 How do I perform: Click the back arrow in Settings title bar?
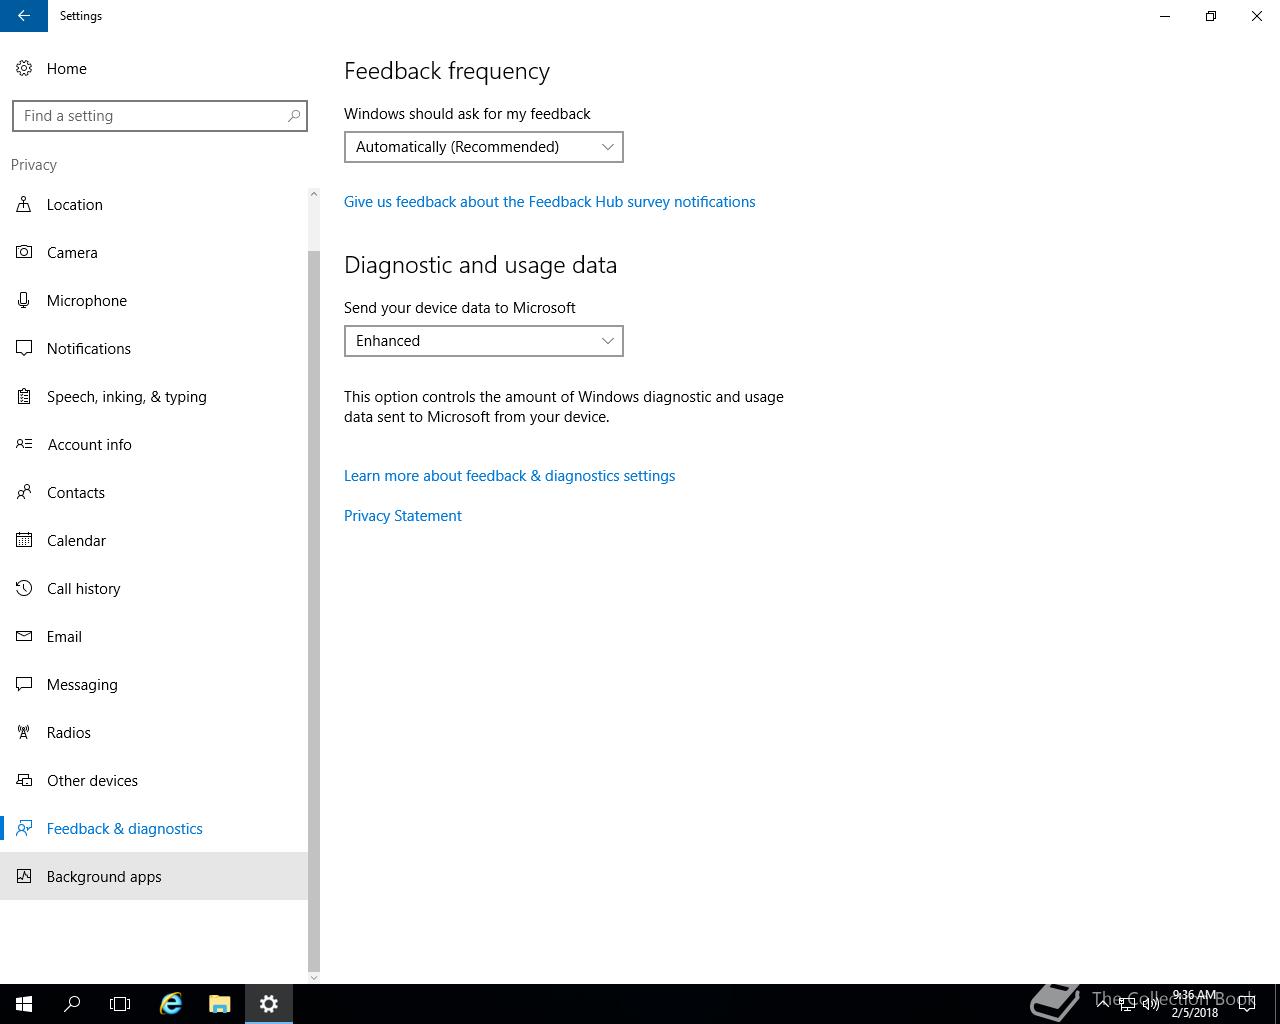[x=24, y=16]
